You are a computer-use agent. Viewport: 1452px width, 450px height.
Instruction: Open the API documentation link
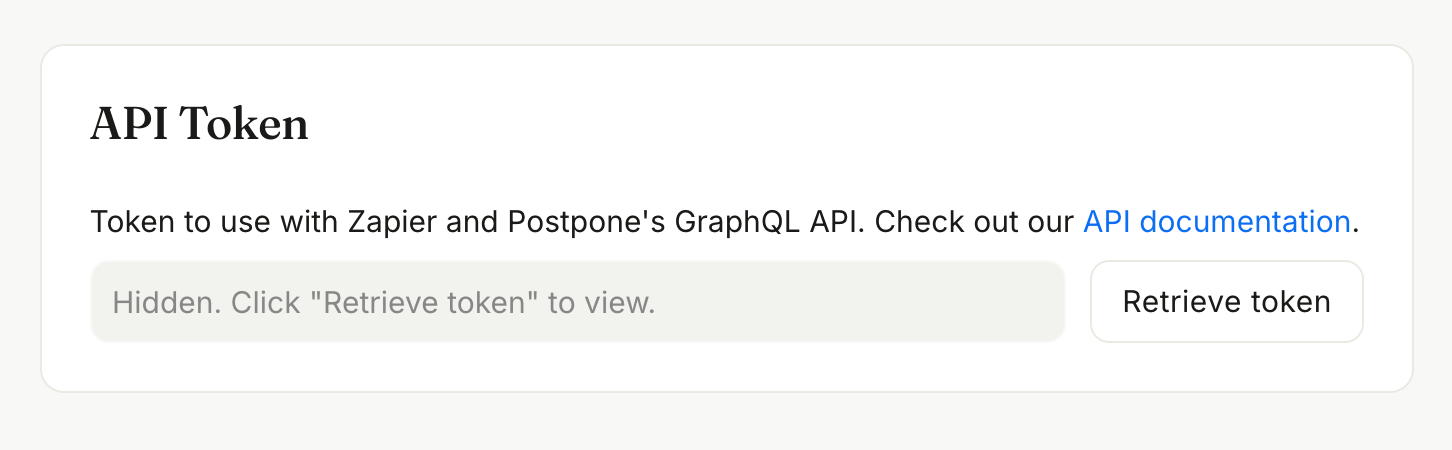pos(1216,221)
